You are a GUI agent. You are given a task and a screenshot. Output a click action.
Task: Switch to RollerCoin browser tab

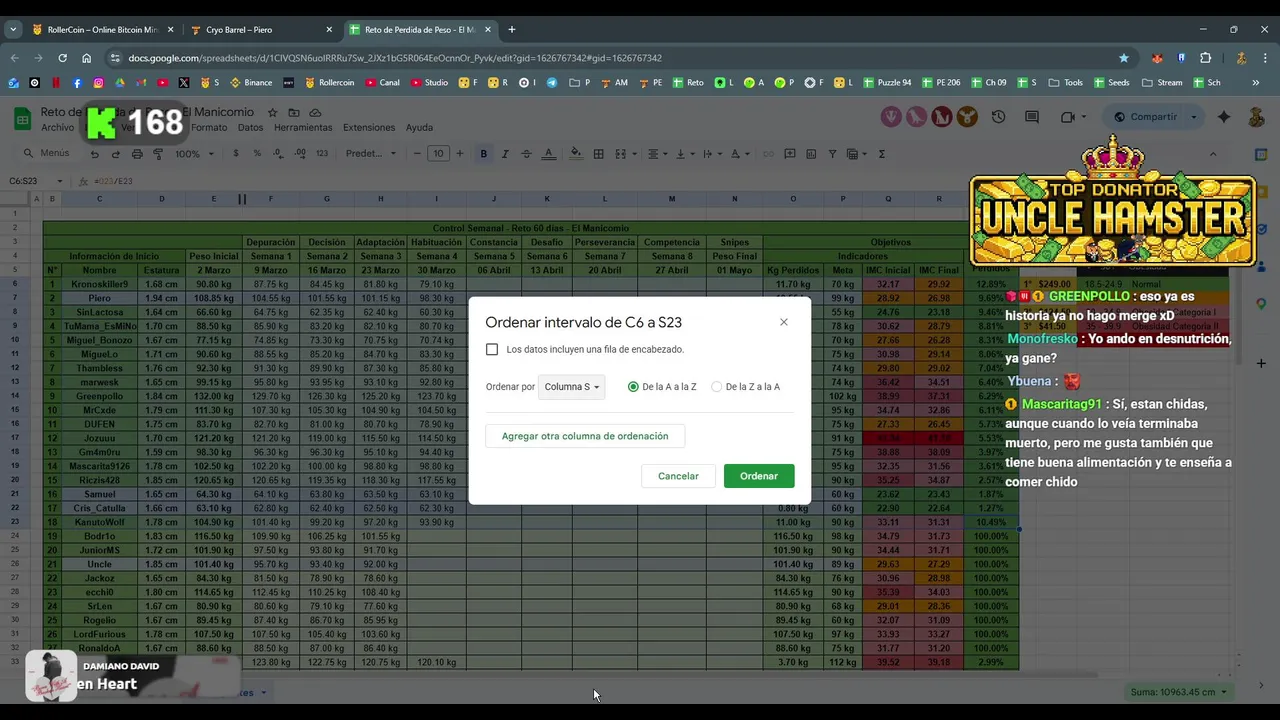coord(102,30)
